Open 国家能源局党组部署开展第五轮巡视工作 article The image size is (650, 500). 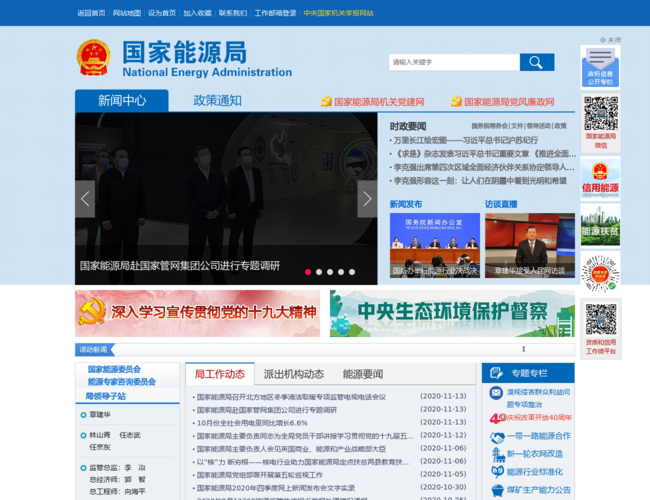260,475
